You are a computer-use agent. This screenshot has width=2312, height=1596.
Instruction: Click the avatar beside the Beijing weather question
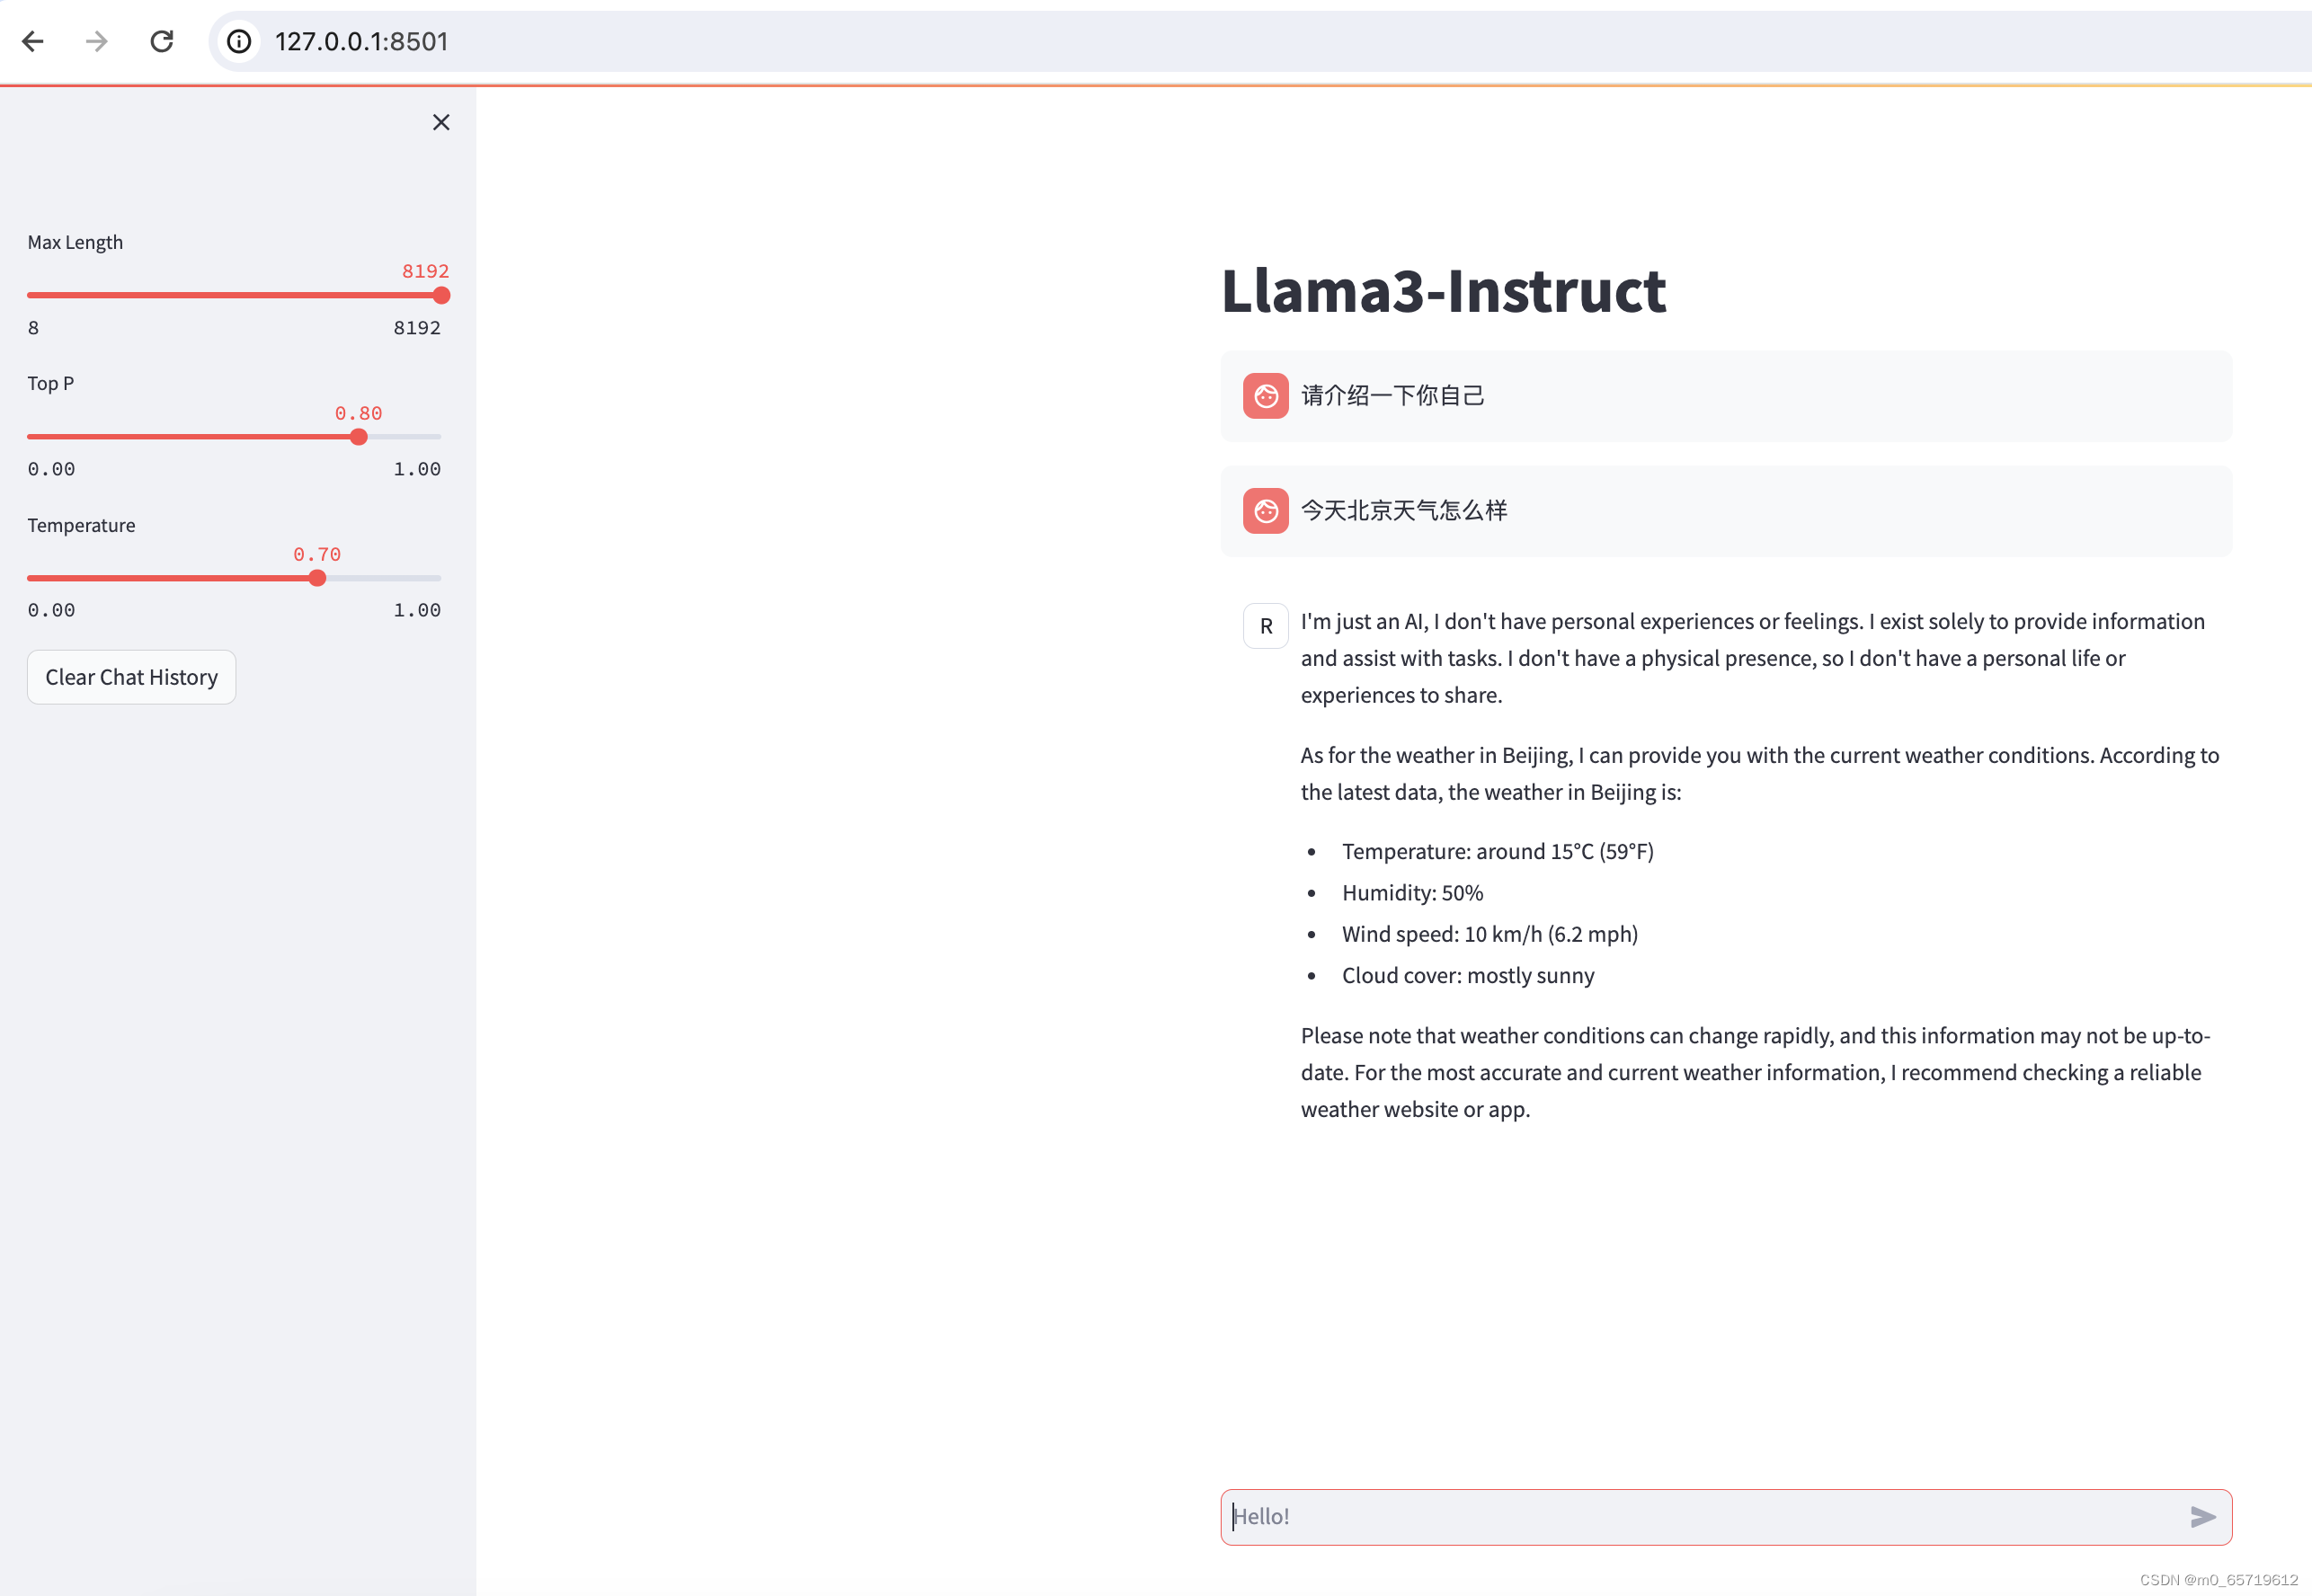tap(1266, 511)
